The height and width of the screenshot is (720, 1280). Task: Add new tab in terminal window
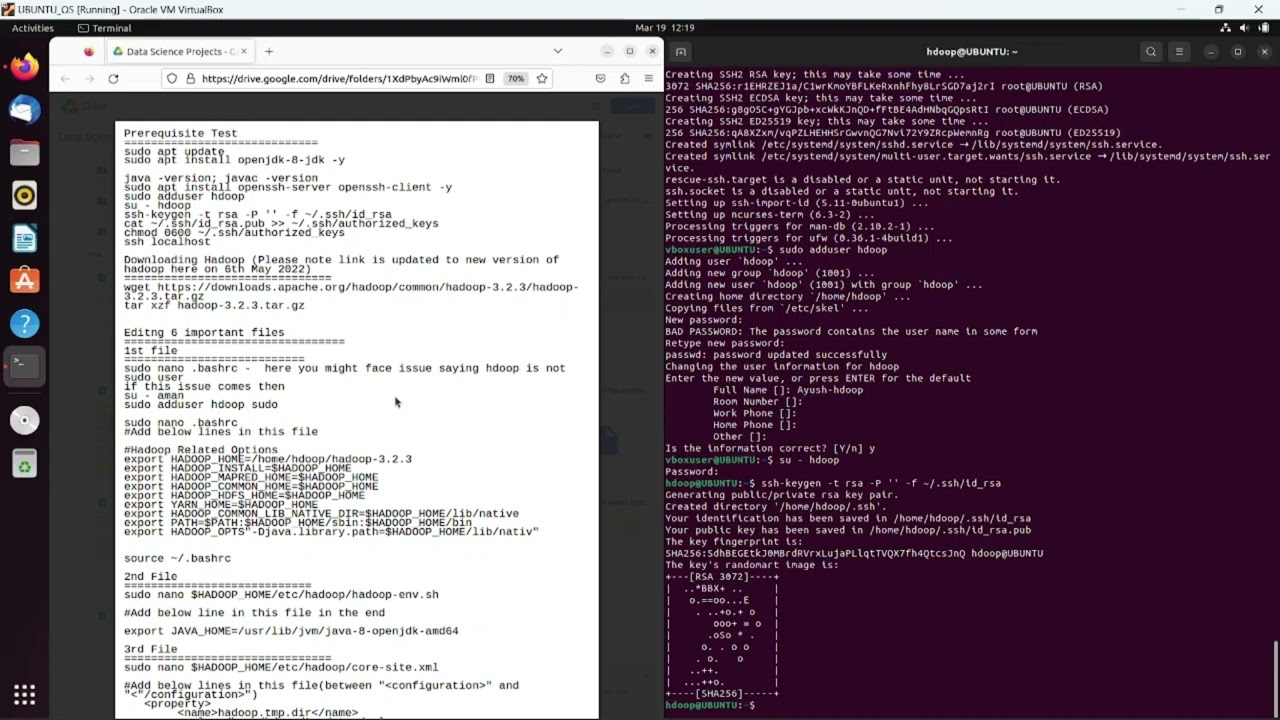[x=681, y=52]
